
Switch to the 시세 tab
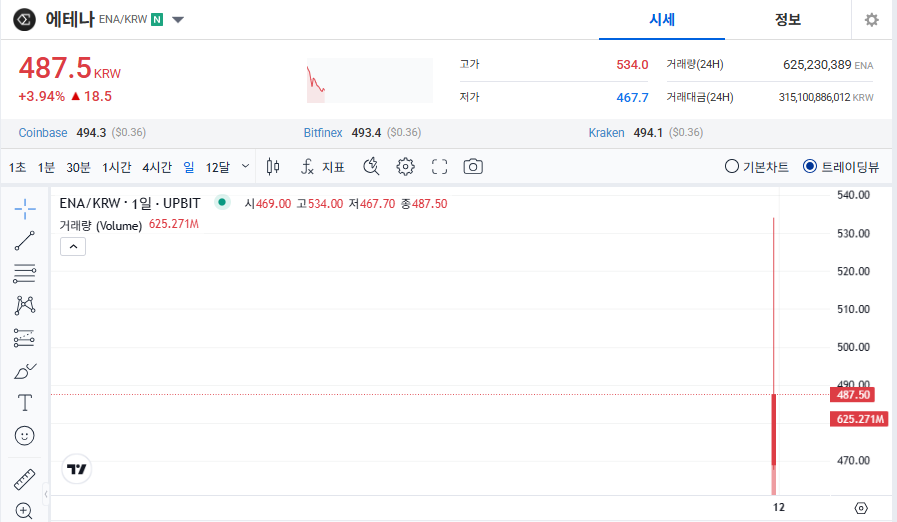[662, 19]
